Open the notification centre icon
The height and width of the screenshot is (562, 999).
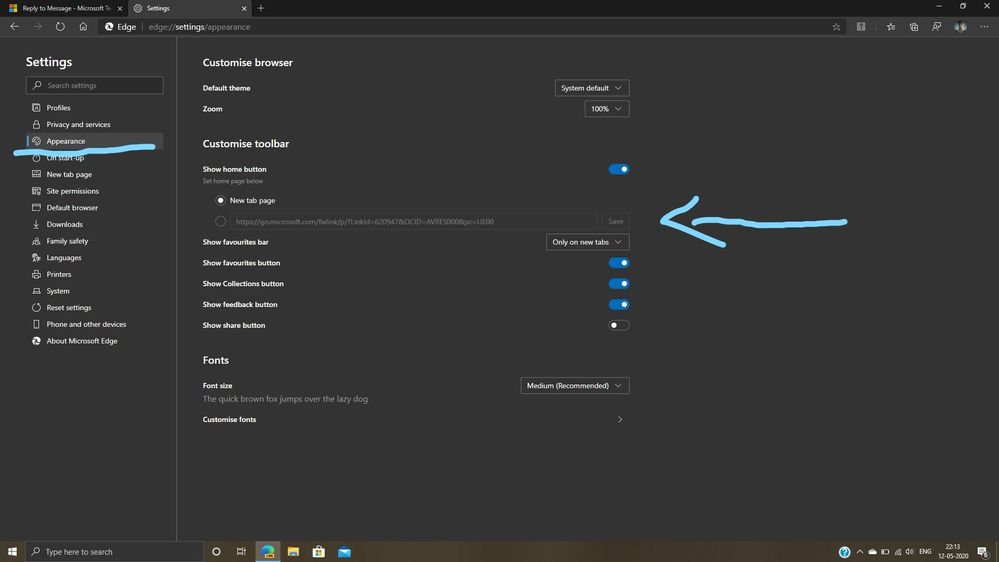984,552
